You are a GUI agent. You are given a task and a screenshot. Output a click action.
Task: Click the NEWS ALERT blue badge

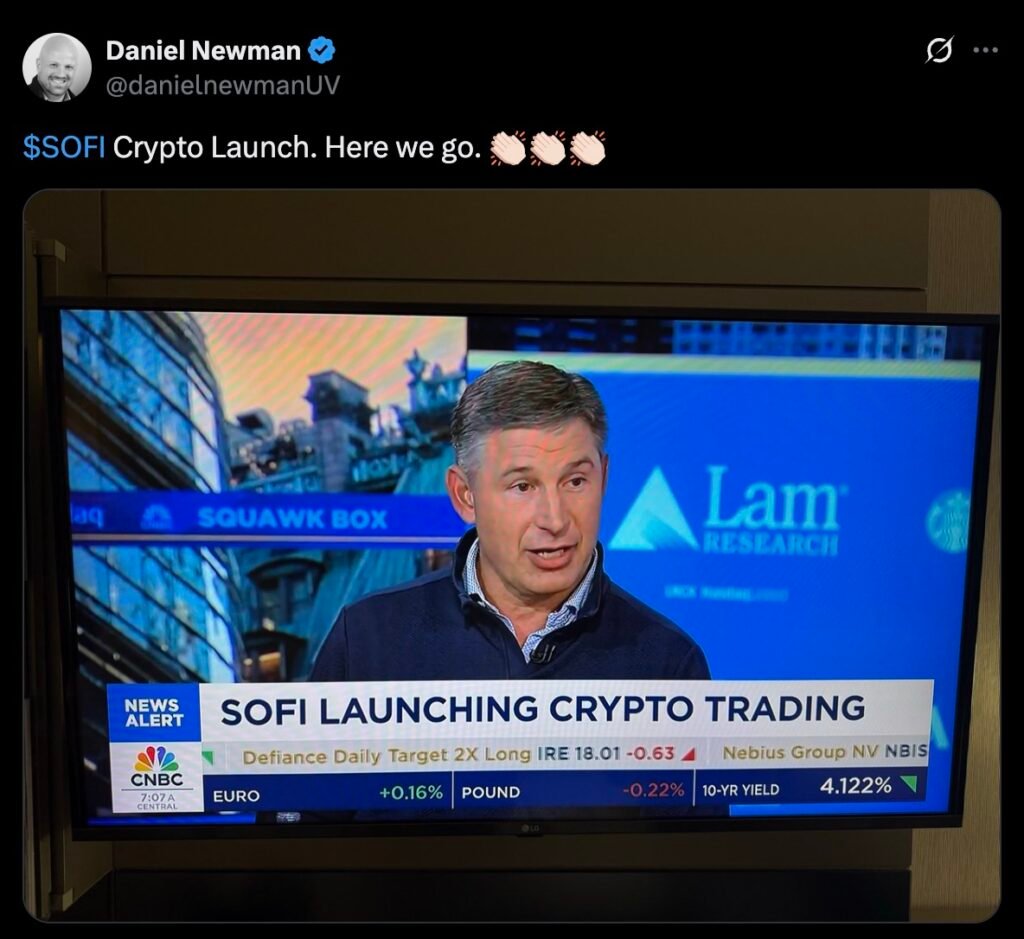154,713
